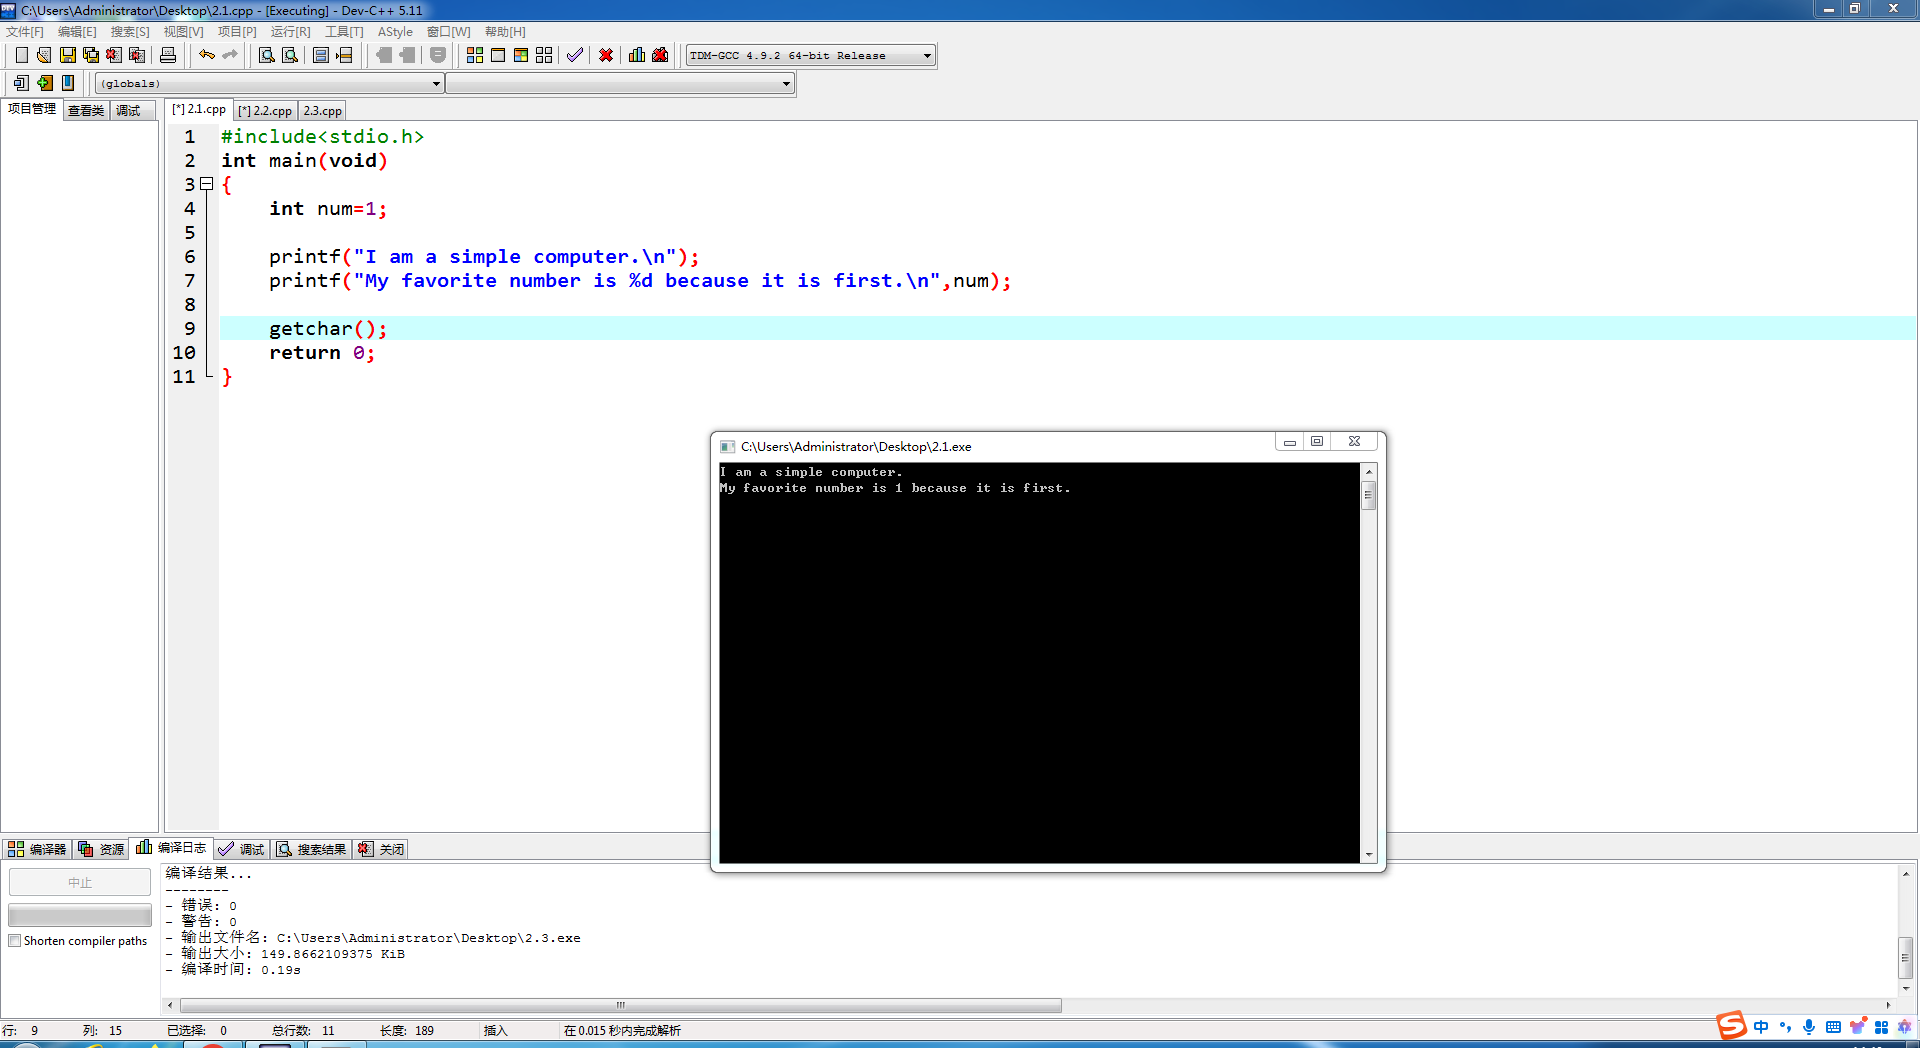Image resolution: width=1920 pixels, height=1048 pixels.
Task: Open the (globals) scope dropdown
Action: click(x=270, y=84)
